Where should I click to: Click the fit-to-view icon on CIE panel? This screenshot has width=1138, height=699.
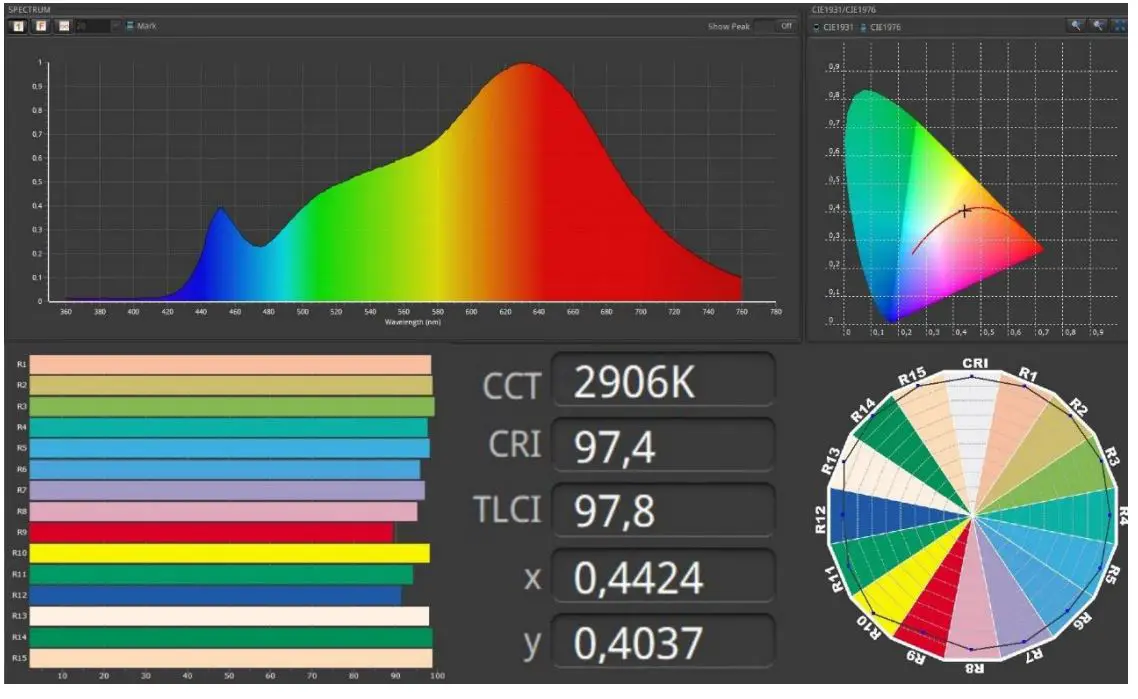click(1118, 26)
